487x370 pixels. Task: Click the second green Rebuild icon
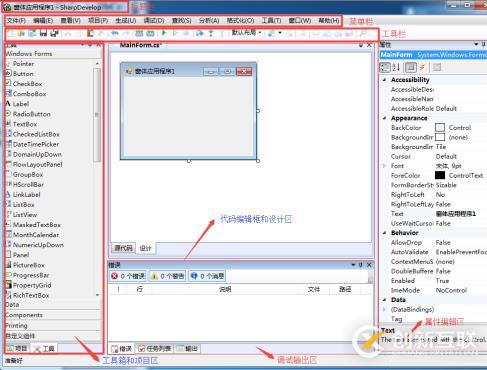[150, 33]
